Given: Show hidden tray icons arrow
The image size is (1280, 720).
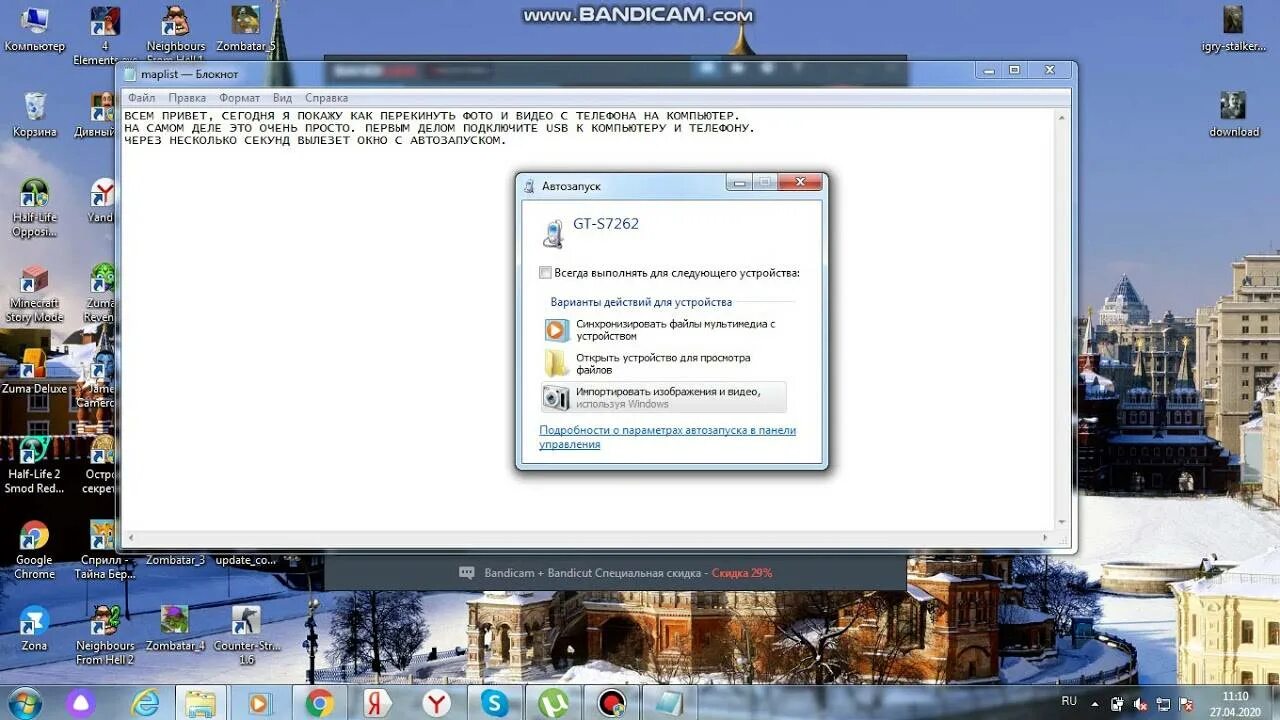Looking at the screenshot, I should click(1096, 704).
